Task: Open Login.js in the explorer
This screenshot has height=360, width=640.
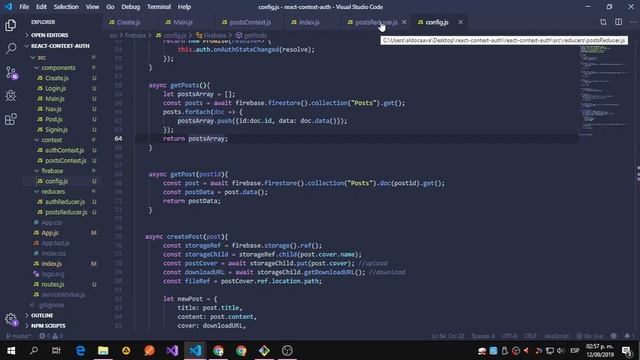Action: click(61, 89)
